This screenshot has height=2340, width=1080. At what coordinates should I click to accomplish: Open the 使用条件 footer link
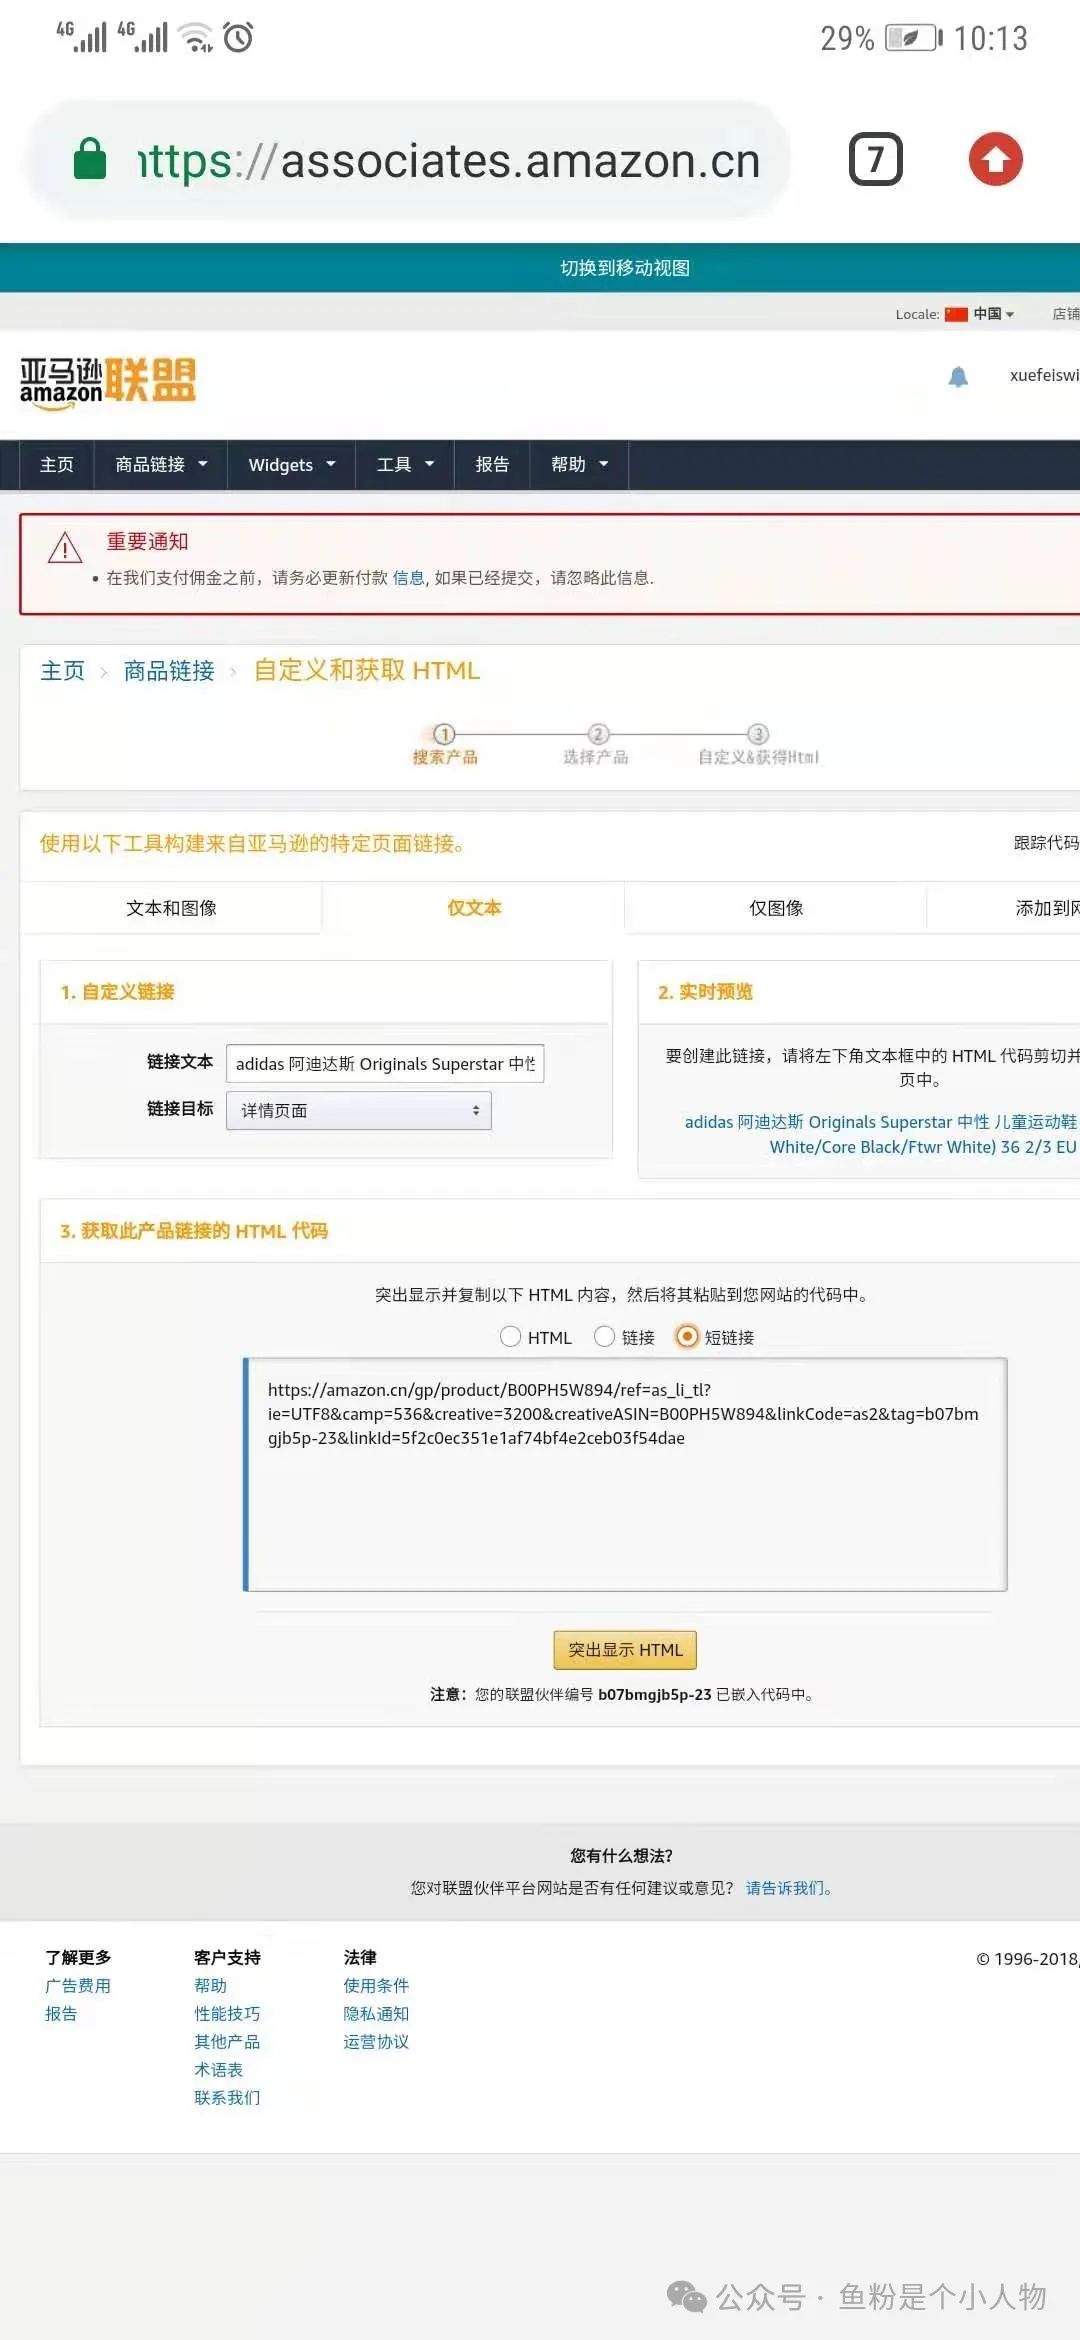pyautogui.click(x=376, y=1986)
